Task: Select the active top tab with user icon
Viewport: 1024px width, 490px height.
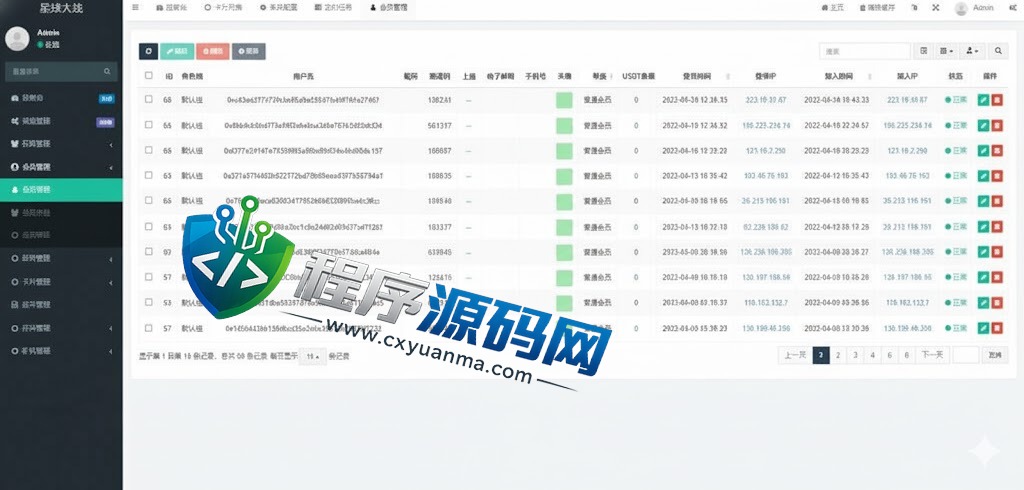Action: click(x=388, y=8)
